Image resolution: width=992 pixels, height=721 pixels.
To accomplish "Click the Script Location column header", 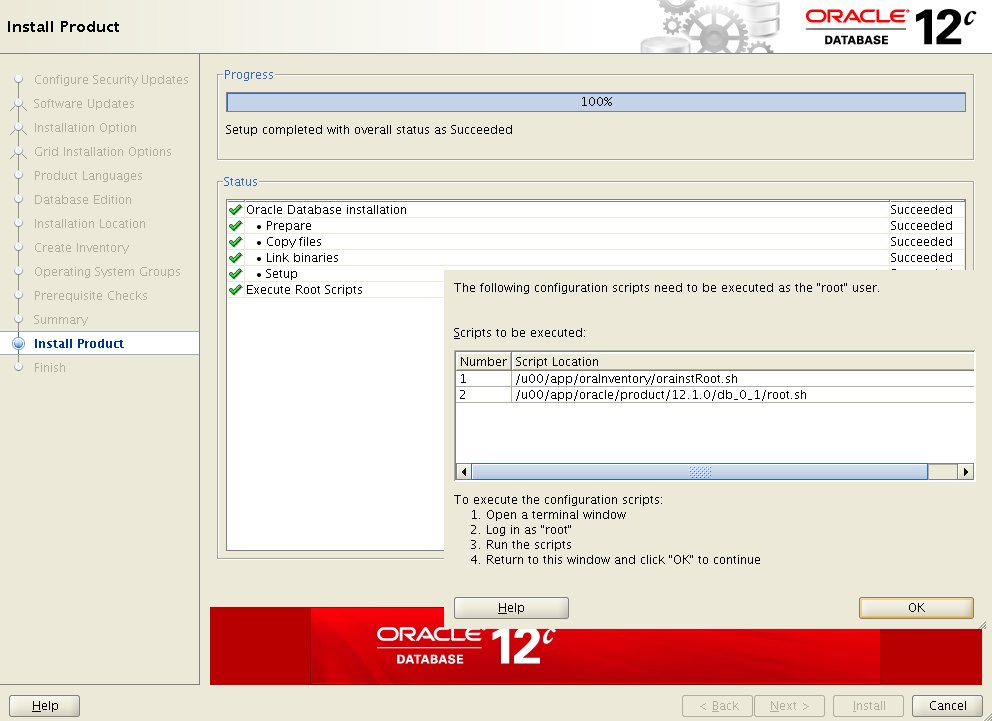I will coord(740,361).
